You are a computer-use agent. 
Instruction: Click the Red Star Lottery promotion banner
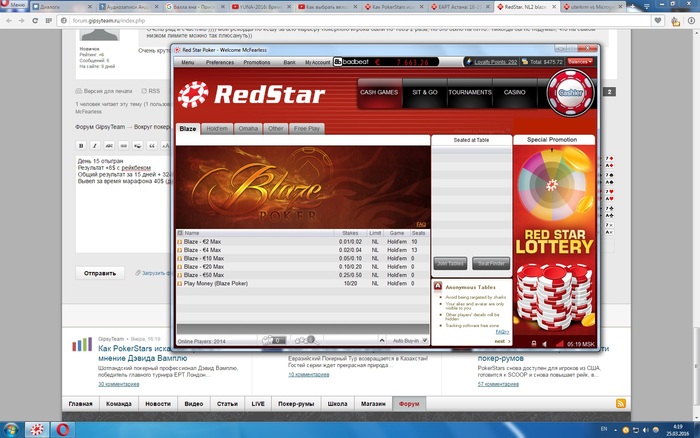click(554, 241)
